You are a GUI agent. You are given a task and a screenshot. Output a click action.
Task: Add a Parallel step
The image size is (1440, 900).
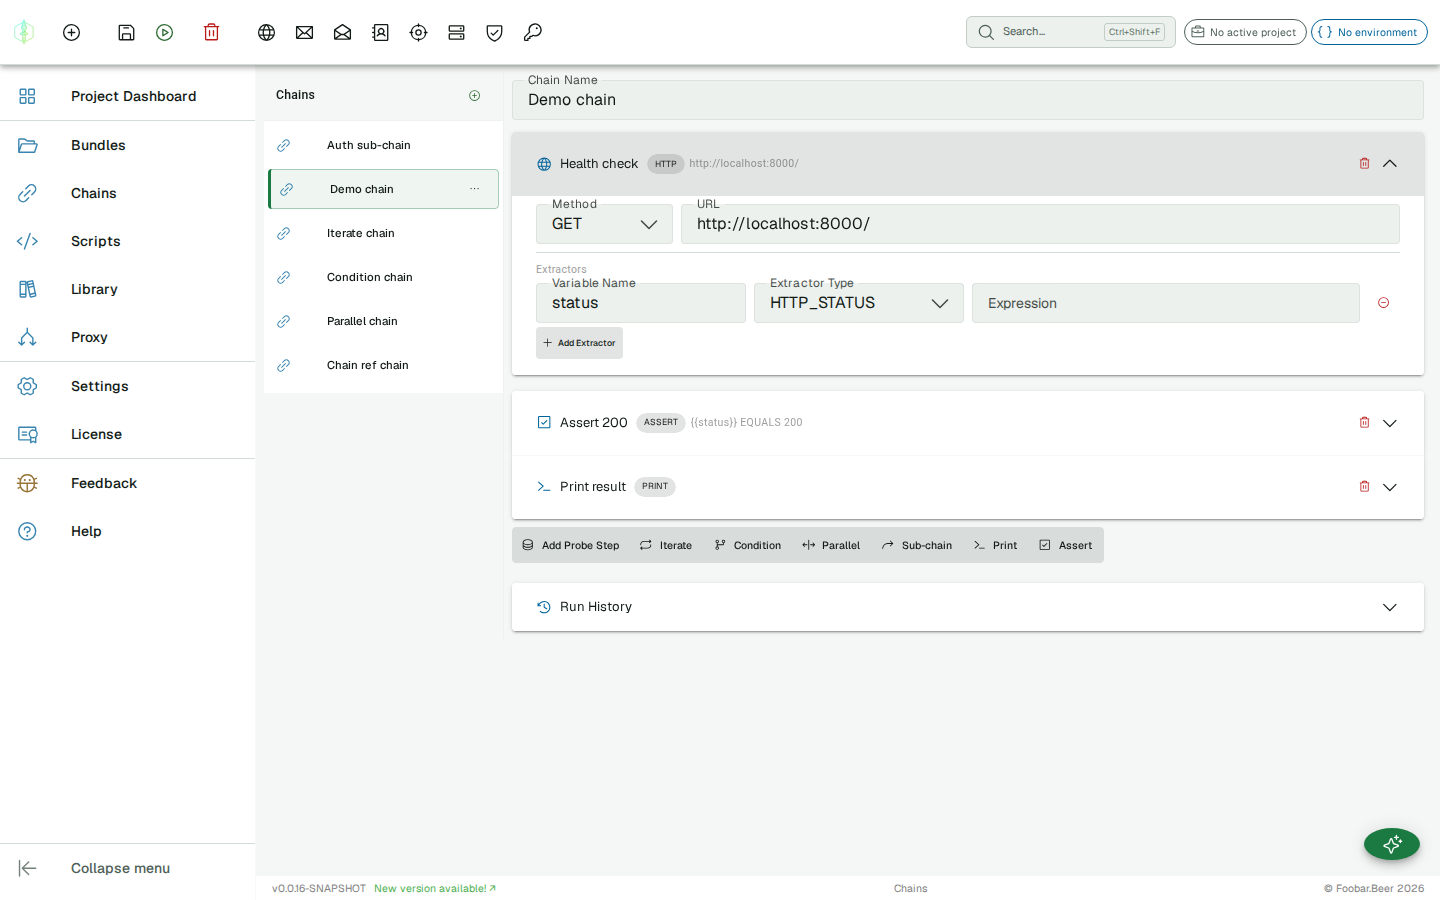pos(831,545)
